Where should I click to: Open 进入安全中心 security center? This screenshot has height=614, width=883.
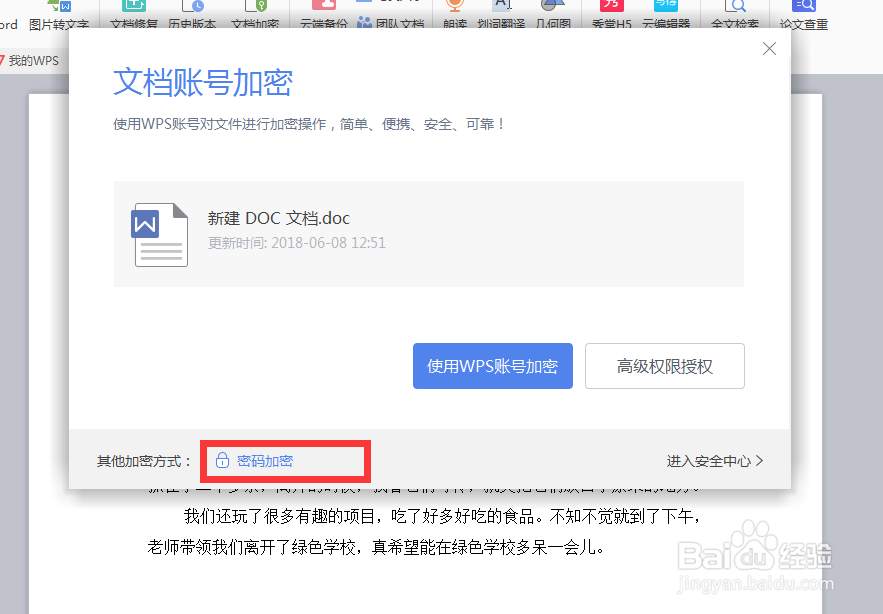714,461
